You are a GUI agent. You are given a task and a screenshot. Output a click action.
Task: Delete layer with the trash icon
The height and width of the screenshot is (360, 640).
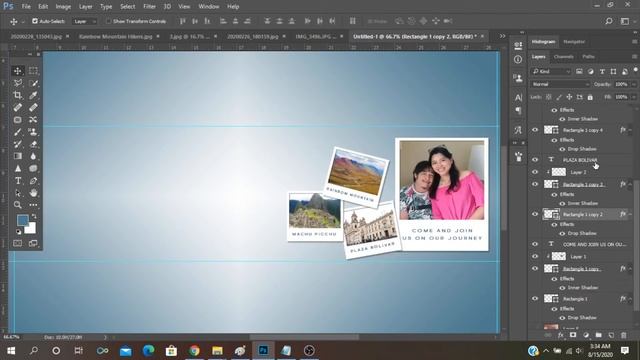(624, 335)
